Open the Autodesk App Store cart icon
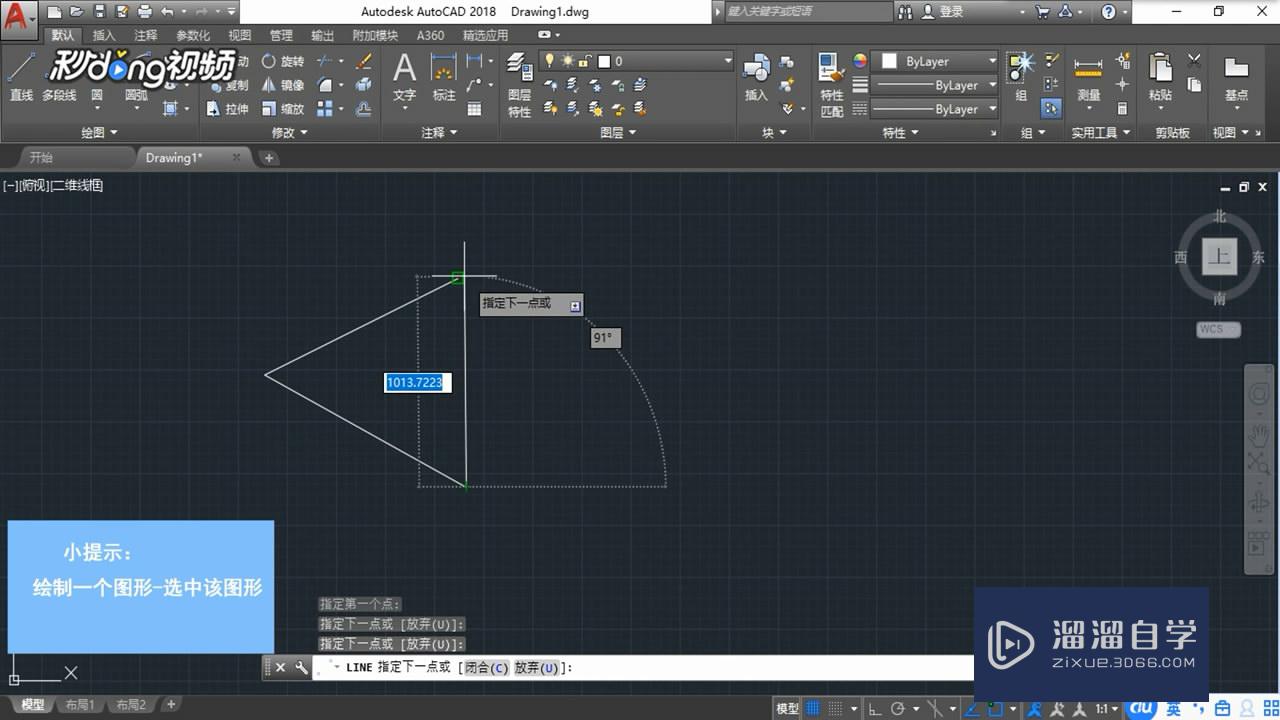Screen dimensions: 1280x720 click(1043, 12)
